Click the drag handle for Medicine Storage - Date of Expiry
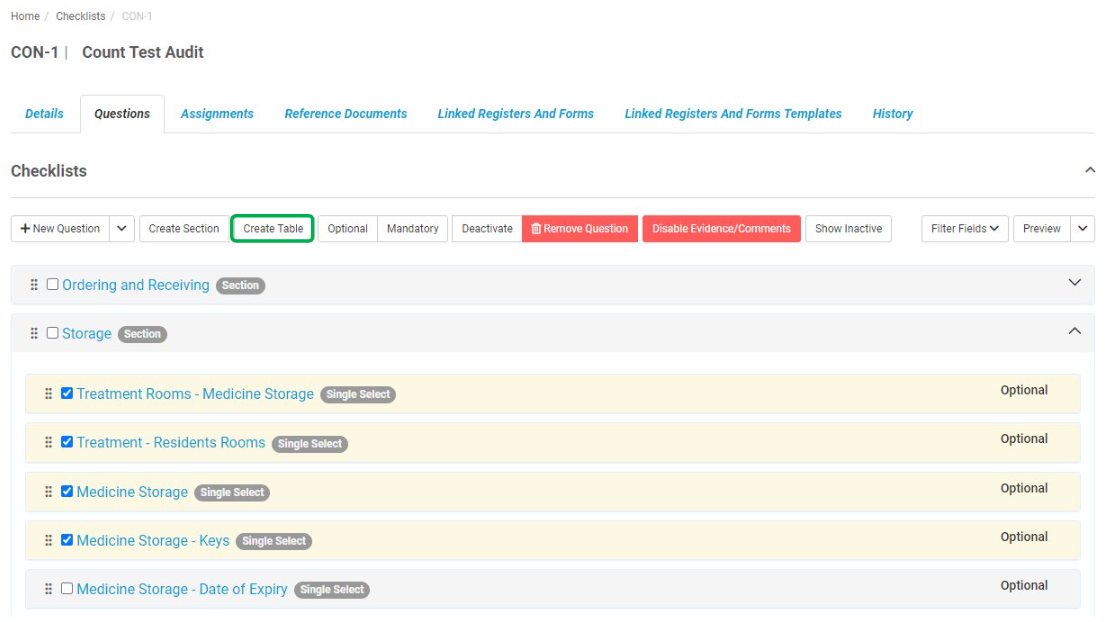This screenshot has width=1108, height=622. pos(49,589)
